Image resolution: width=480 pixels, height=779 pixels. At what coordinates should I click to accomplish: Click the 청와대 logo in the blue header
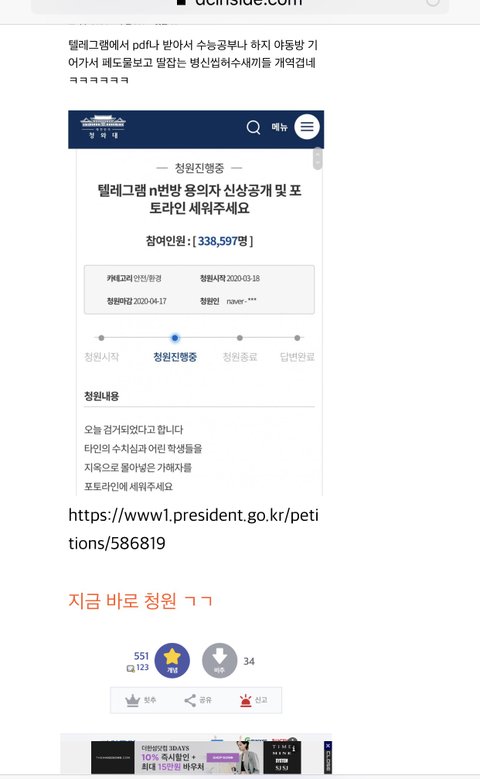[103, 127]
